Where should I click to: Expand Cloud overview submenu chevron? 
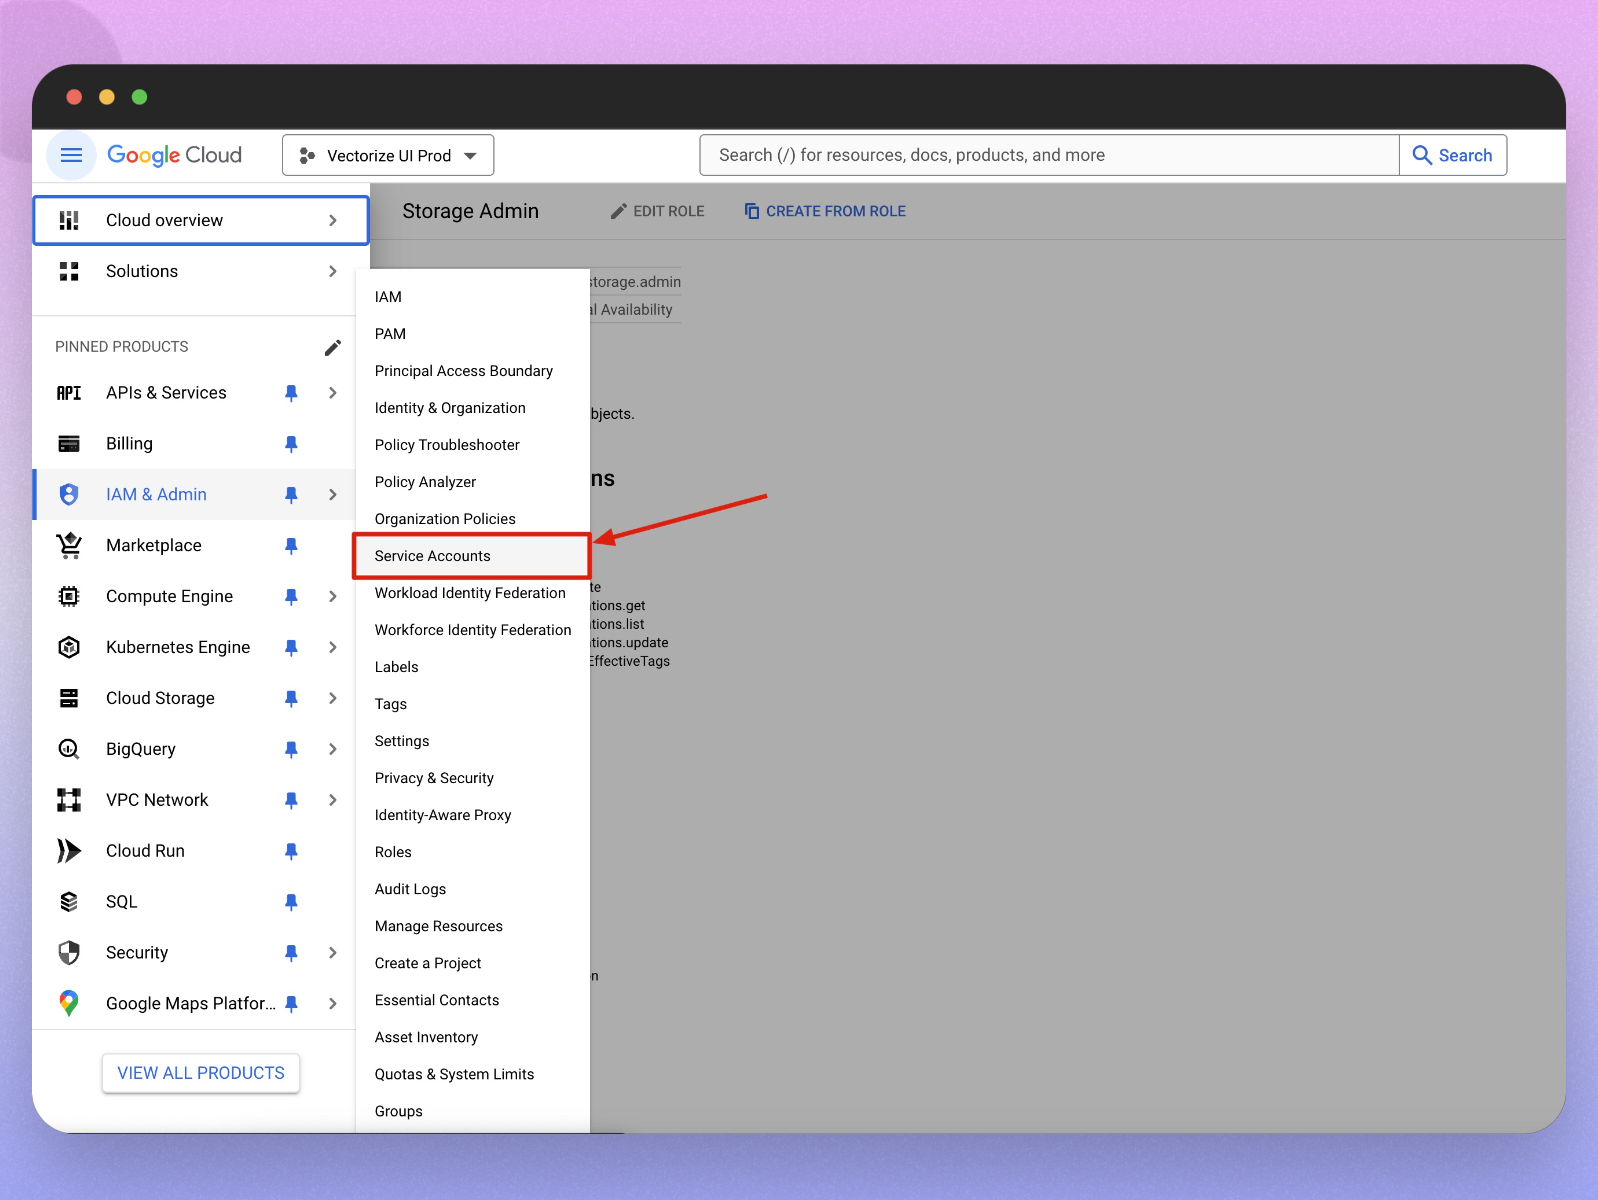333,220
